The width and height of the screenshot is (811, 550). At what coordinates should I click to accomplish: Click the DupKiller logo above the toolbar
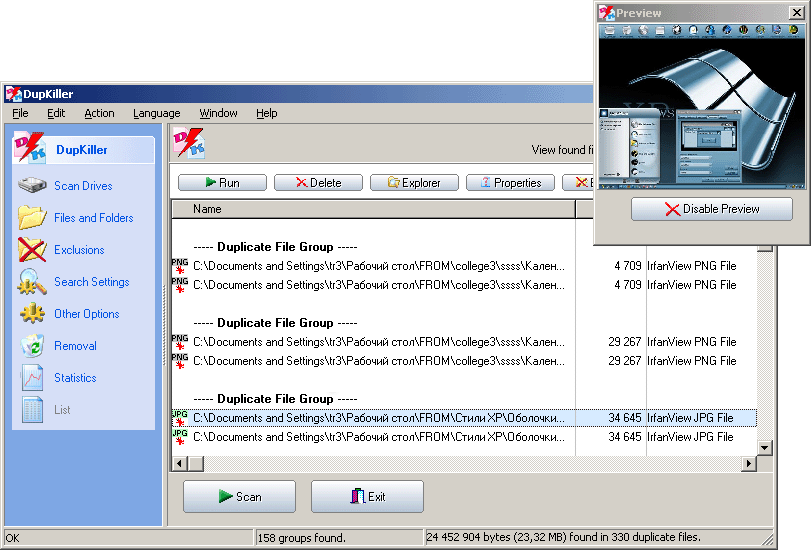(x=188, y=143)
